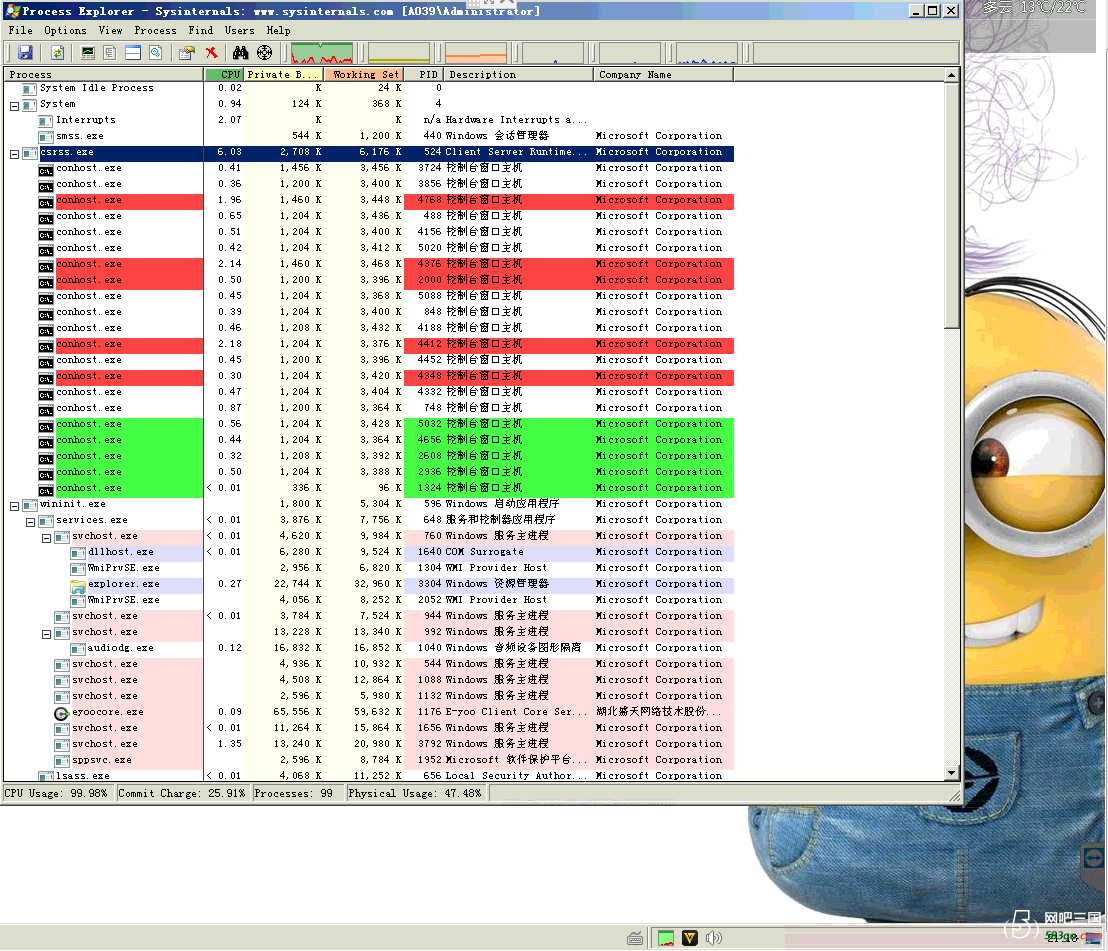This screenshot has height=951, width=1108.
Task: Open the Find menu
Action: (x=201, y=30)
